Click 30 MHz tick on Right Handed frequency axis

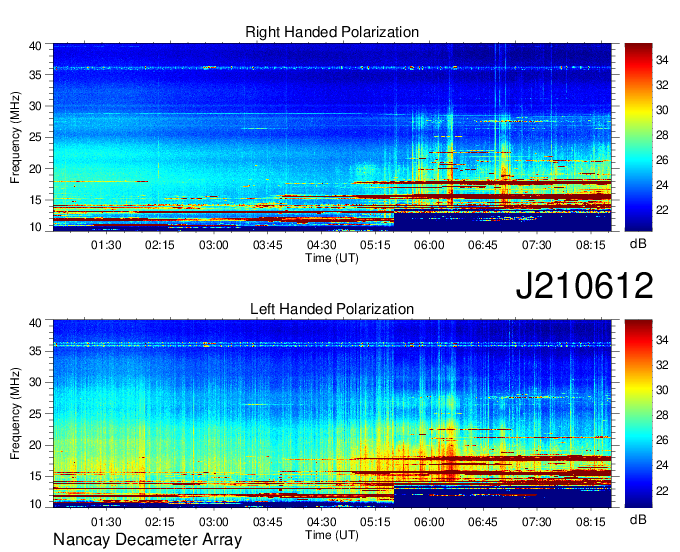click(x=36, y=106)
